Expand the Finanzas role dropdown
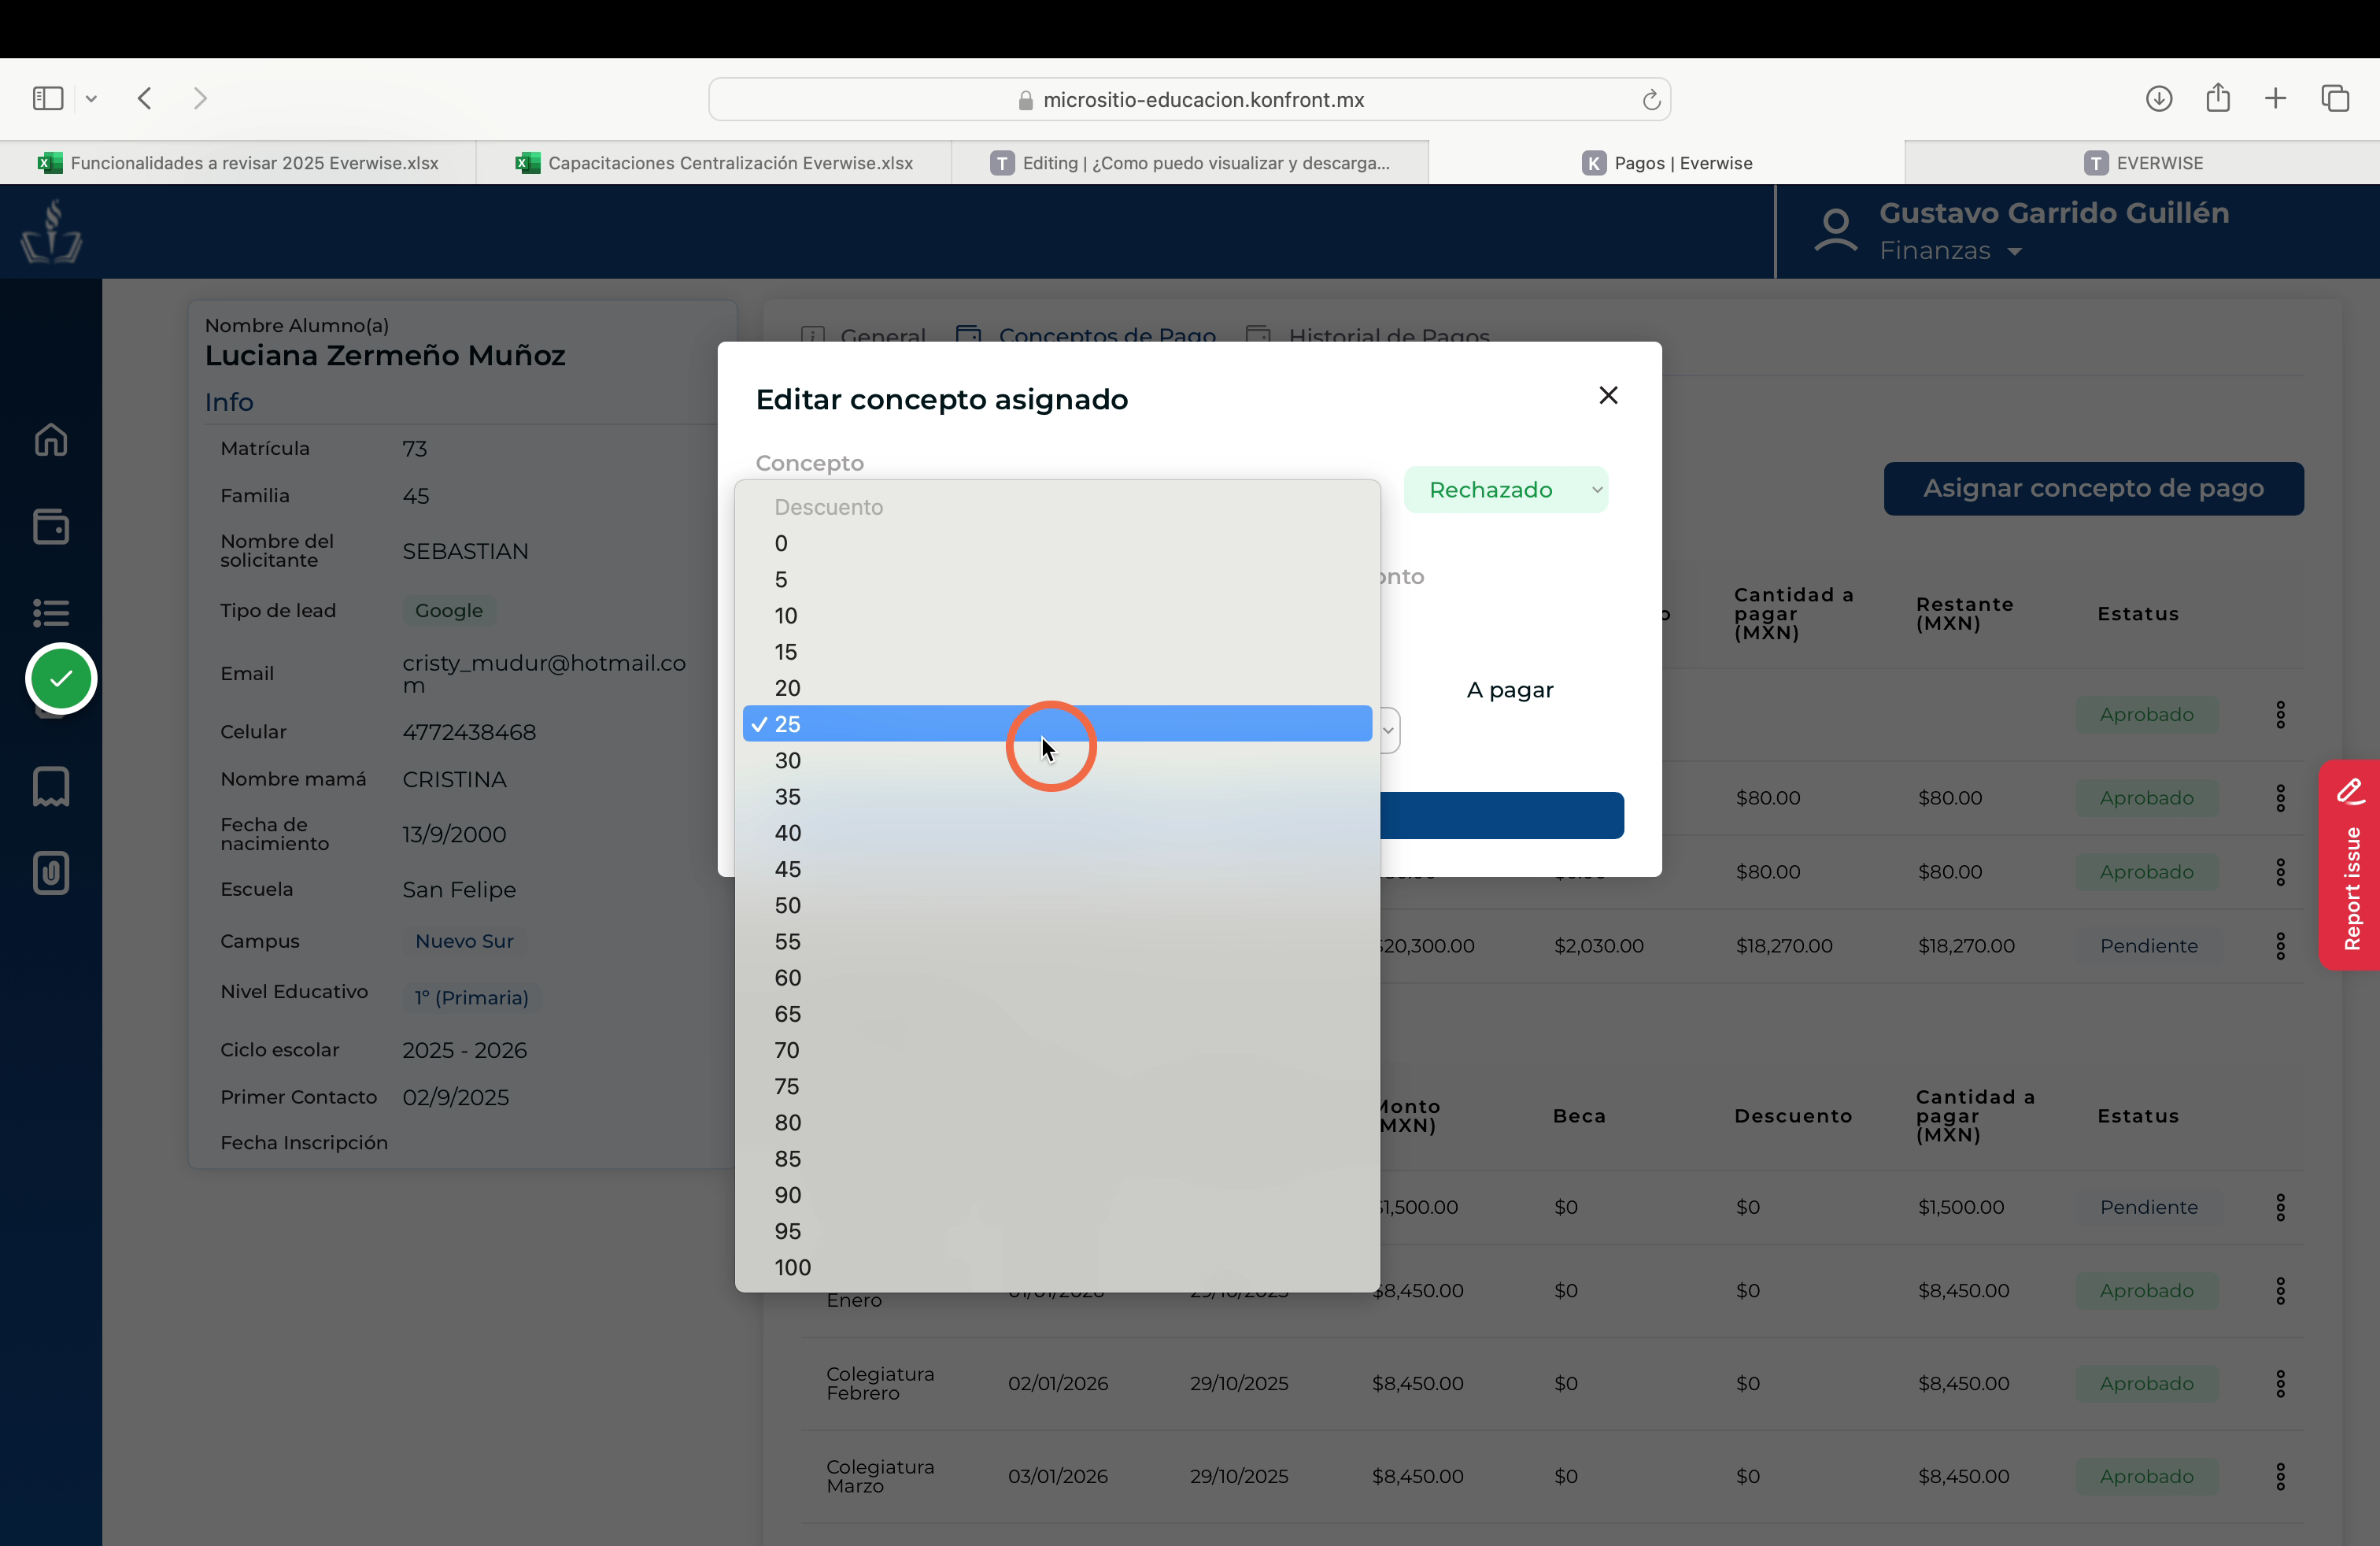Viewport: 2380px width, 1546px height. (x=1950, y=251)
